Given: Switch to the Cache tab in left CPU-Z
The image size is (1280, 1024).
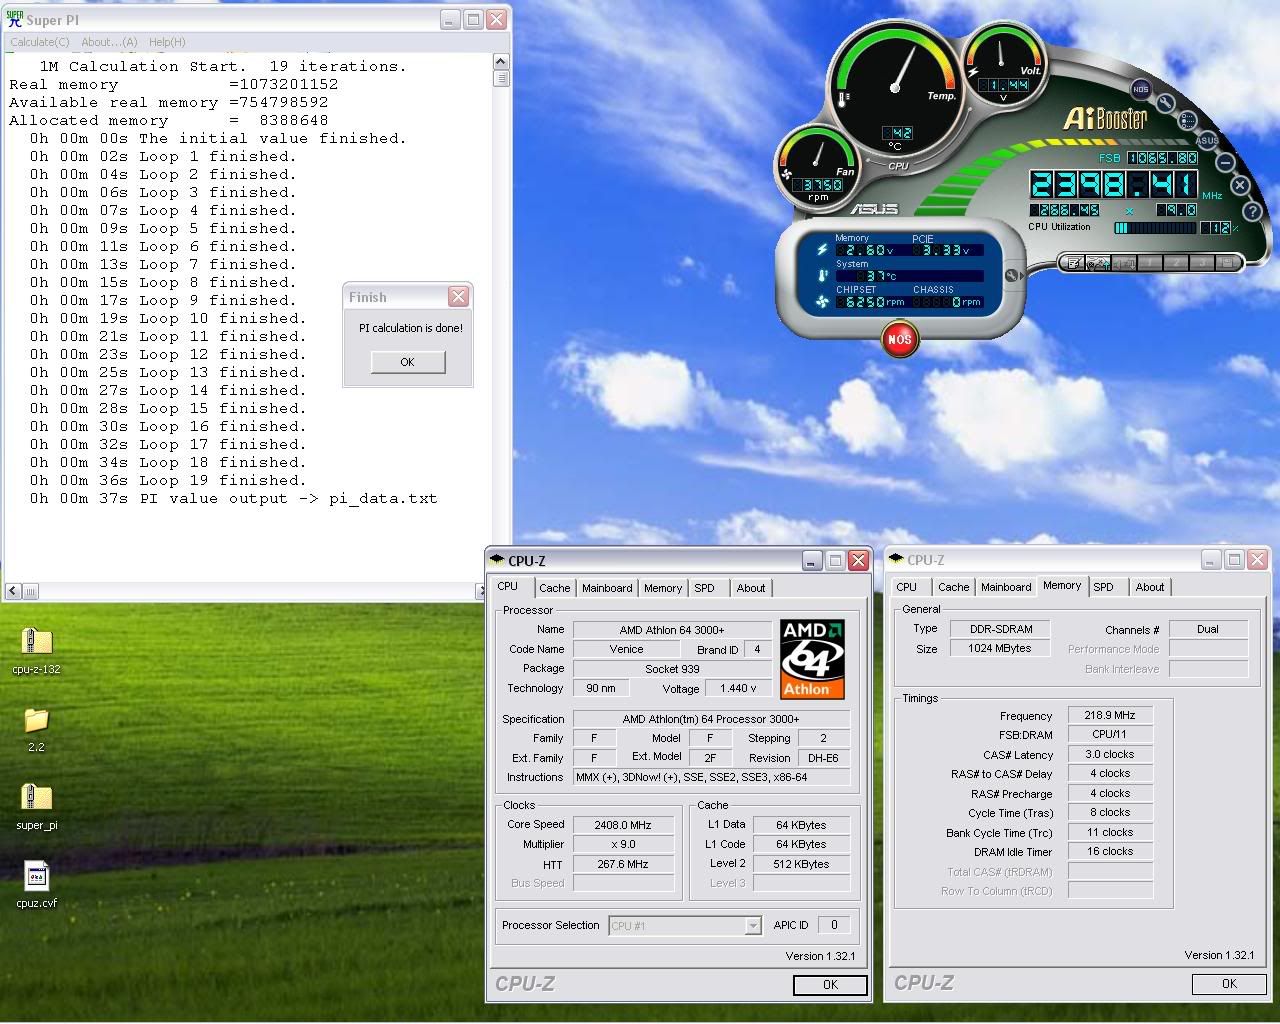Looking at the screenshot, I should point(554,588).
